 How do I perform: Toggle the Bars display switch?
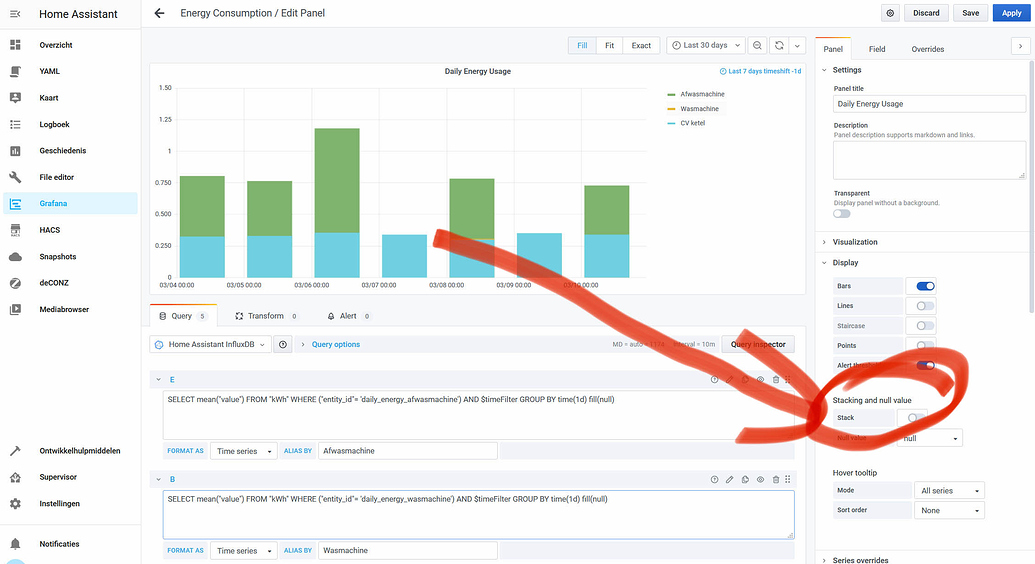pyautogui.click(x=925, y=286)
